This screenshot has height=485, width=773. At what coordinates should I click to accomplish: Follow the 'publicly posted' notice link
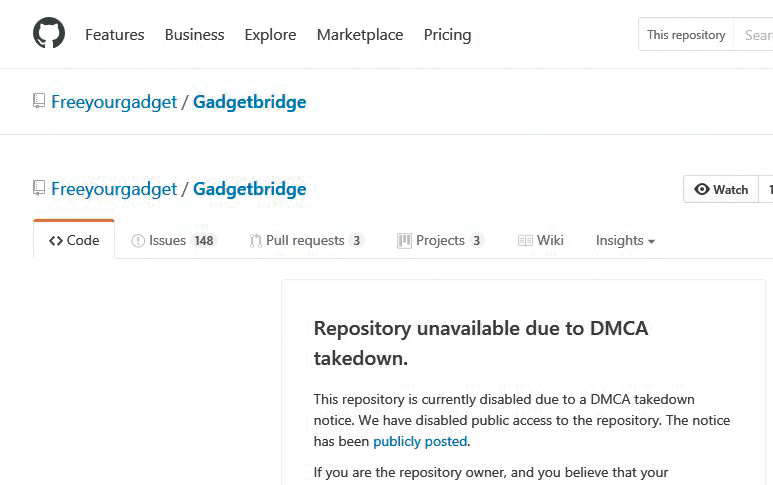click(420, 441)
